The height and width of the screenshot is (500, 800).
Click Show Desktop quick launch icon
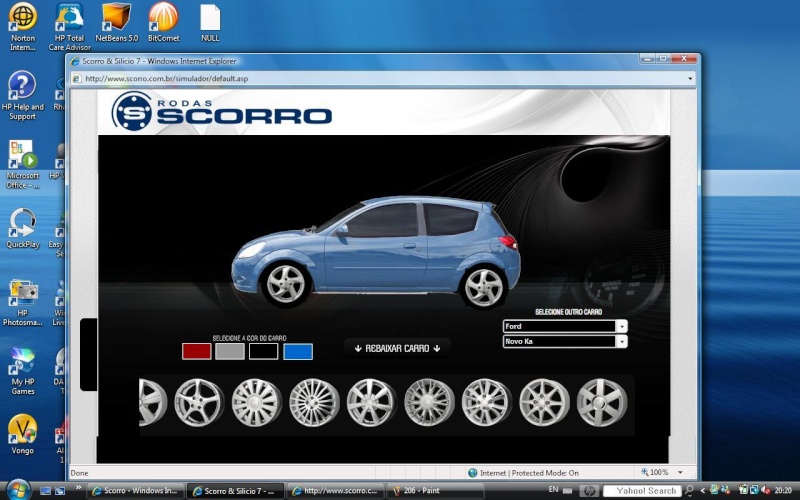45,491
